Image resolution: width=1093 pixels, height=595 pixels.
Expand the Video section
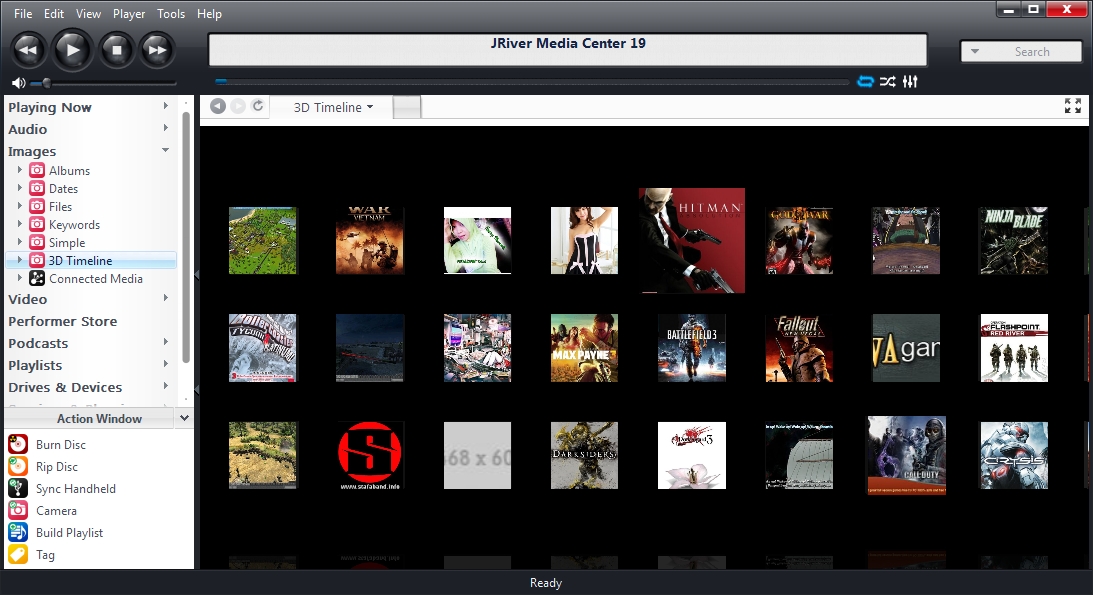pyautogui.click(x=165, y=298)
